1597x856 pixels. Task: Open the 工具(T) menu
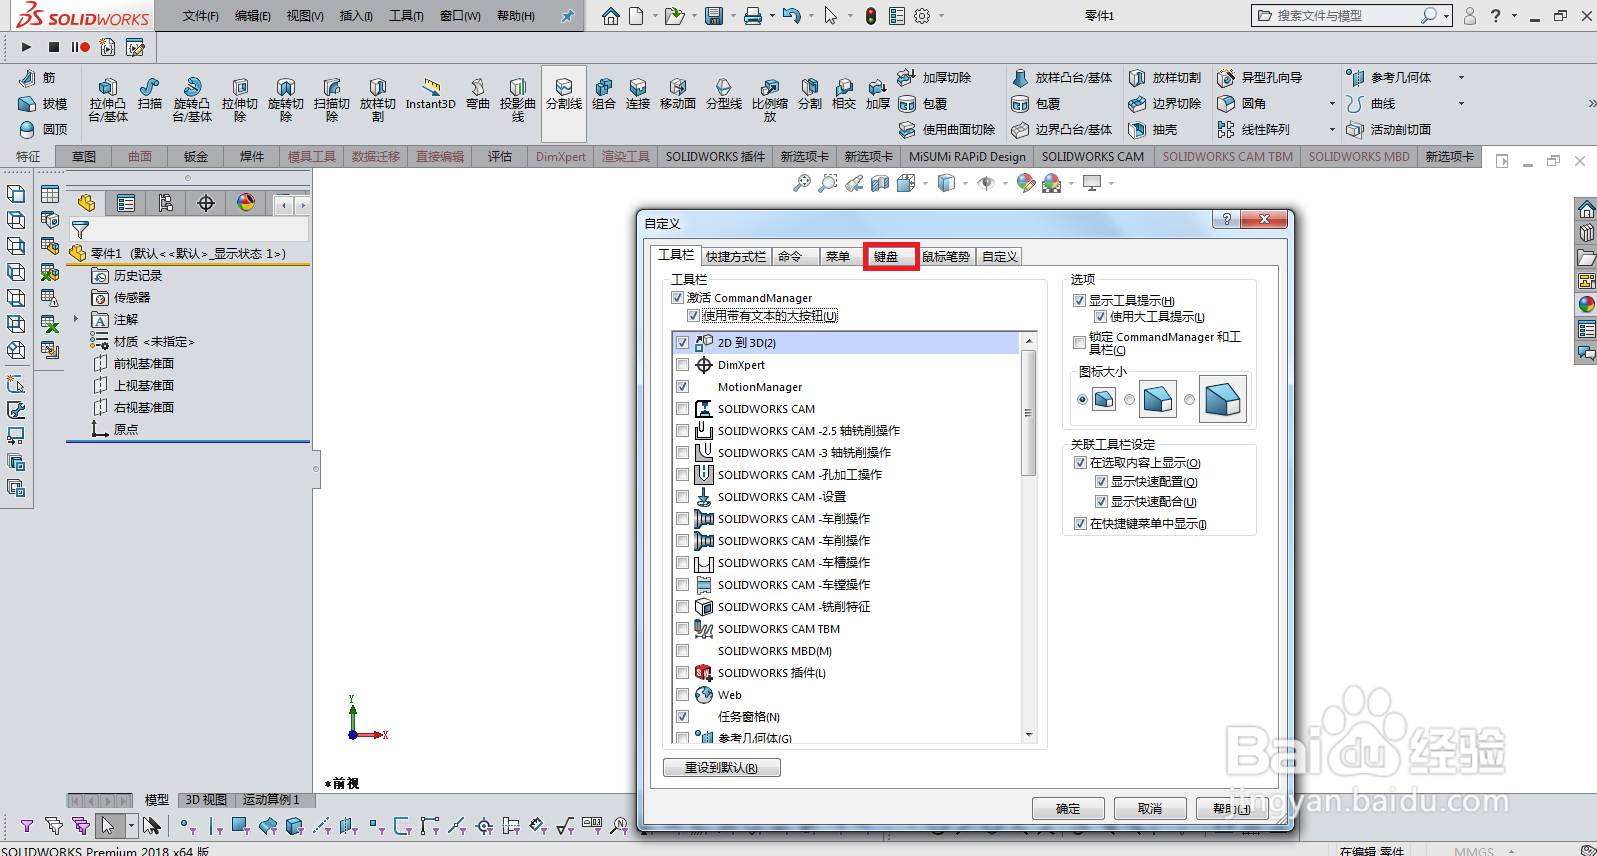(x=406, y=16)
